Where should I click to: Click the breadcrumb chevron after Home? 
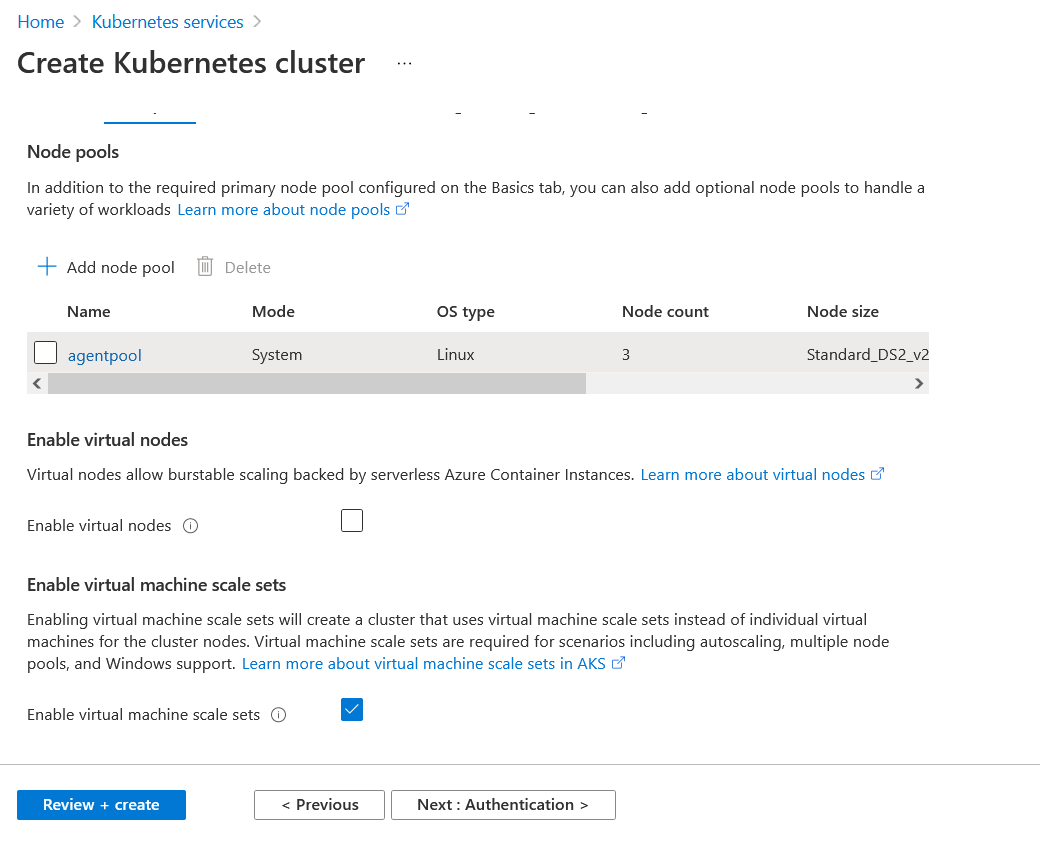[x=78, y=22]
